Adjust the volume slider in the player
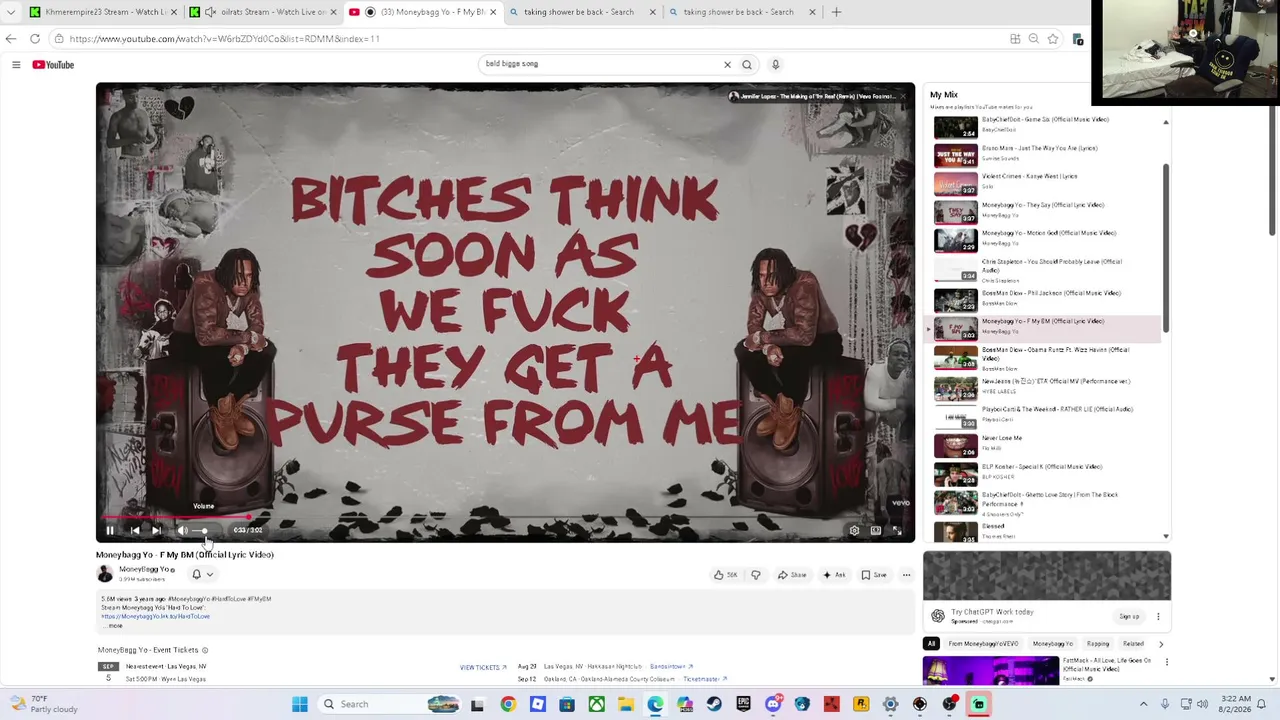Screen dimensions: 1280x720 point(204,531)
